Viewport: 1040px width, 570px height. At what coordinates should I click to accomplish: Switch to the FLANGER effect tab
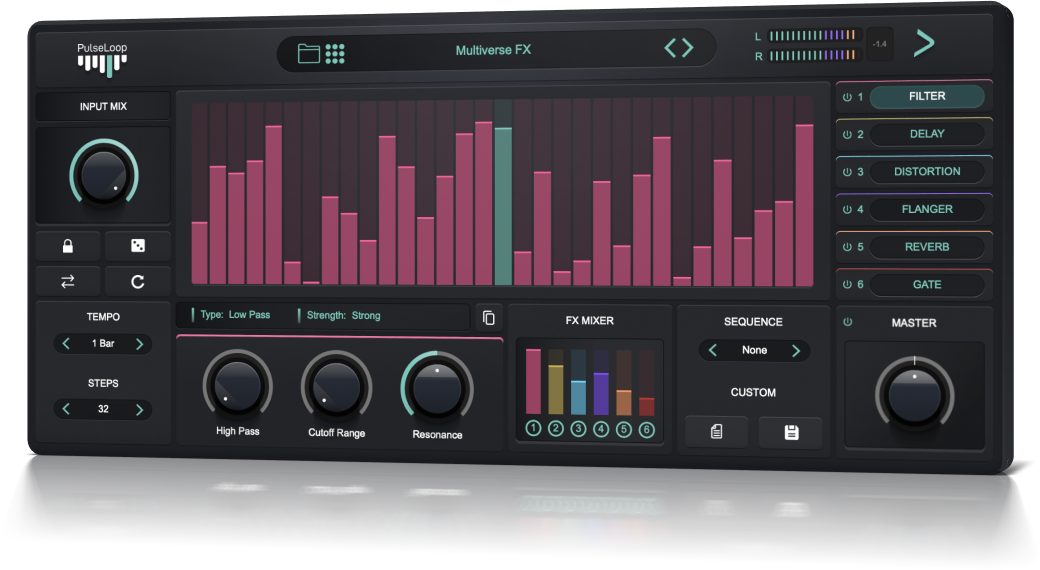(x=926, y=209)
